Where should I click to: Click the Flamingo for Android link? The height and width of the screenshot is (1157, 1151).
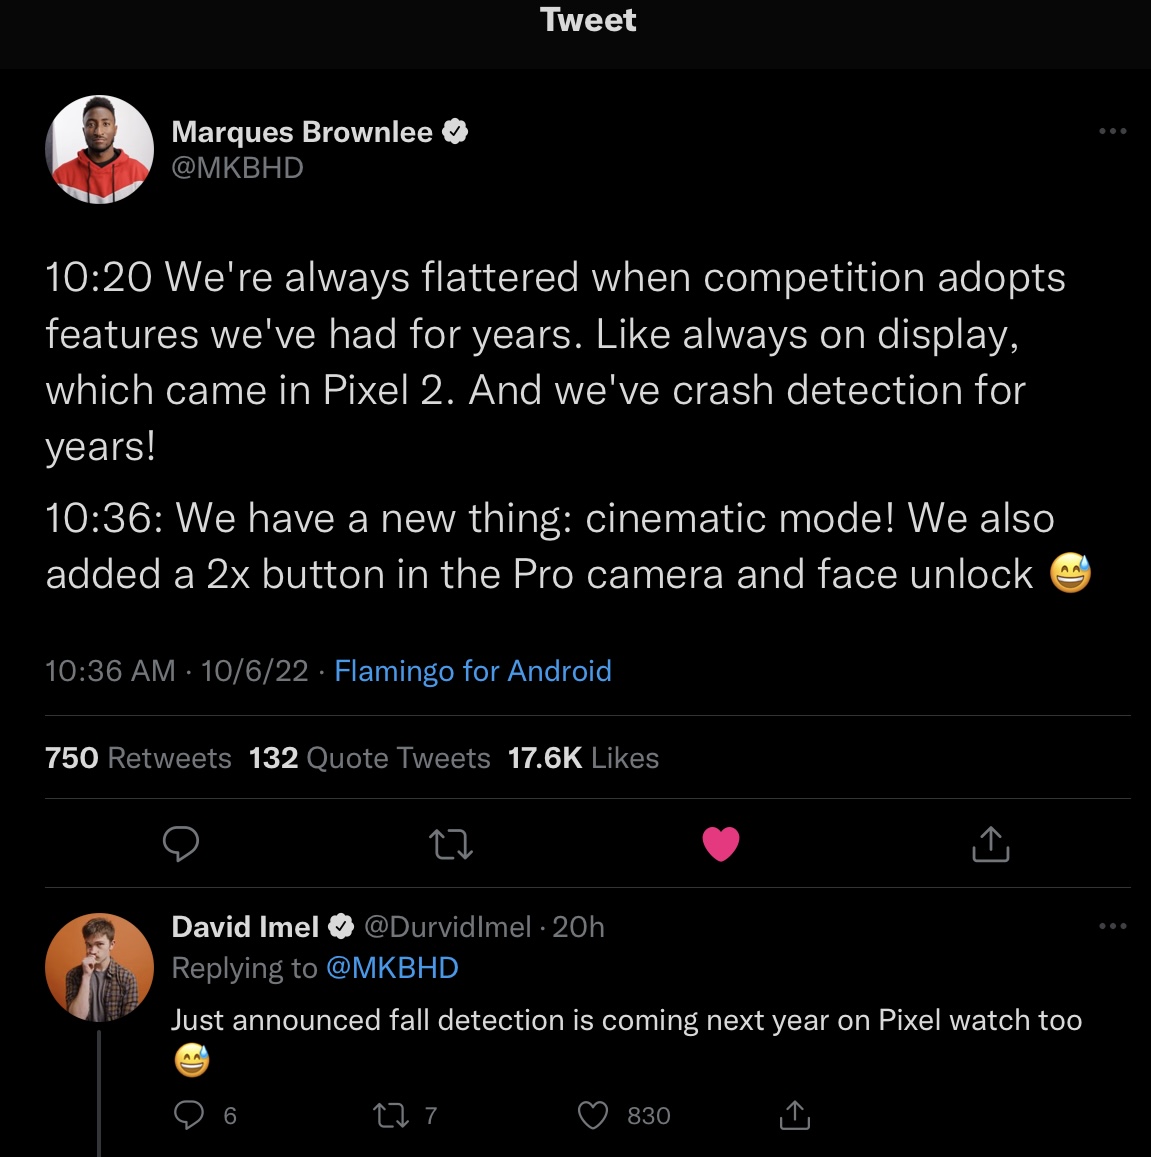point(472,671)
